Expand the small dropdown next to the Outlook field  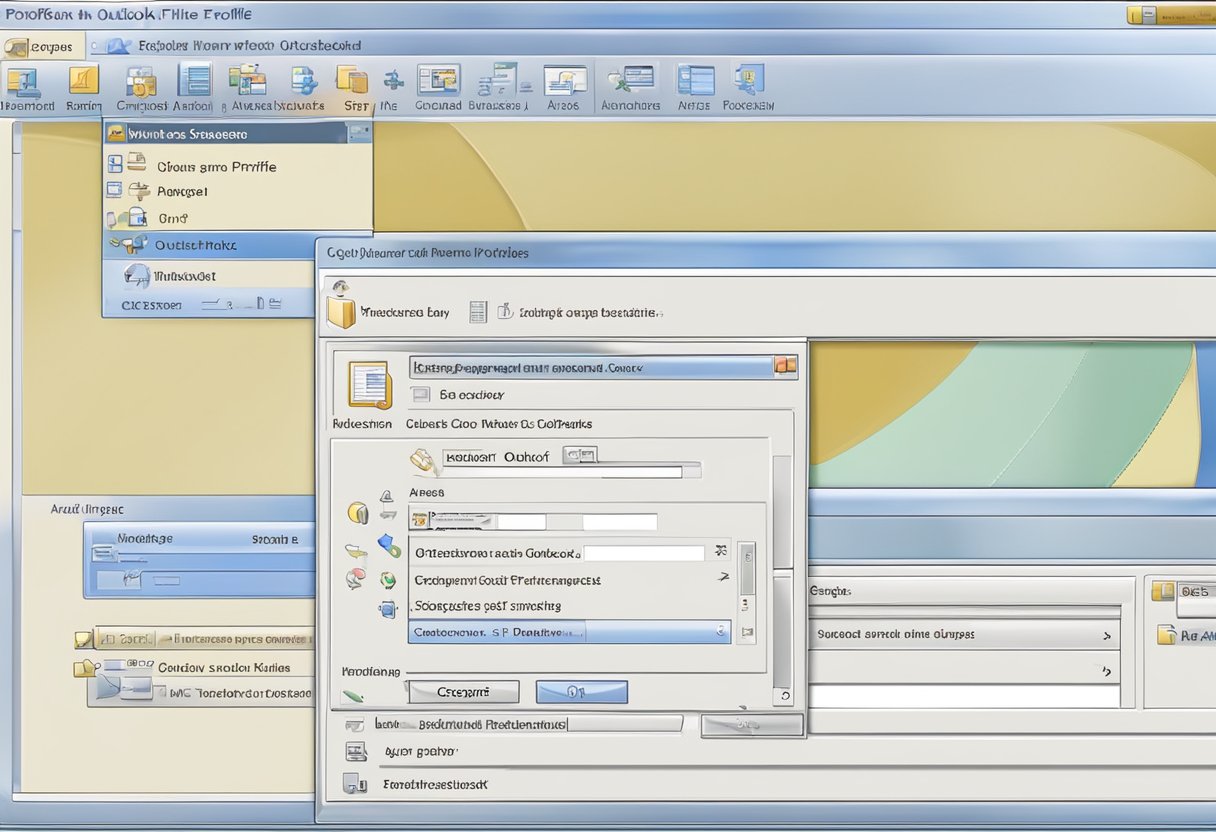point(580,455)
